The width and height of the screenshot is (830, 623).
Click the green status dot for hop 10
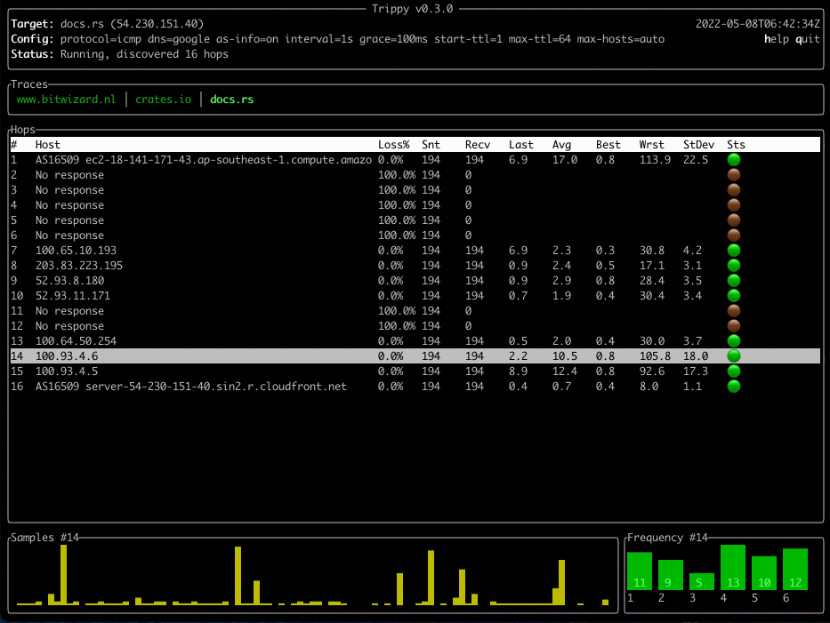pos(733,296)
